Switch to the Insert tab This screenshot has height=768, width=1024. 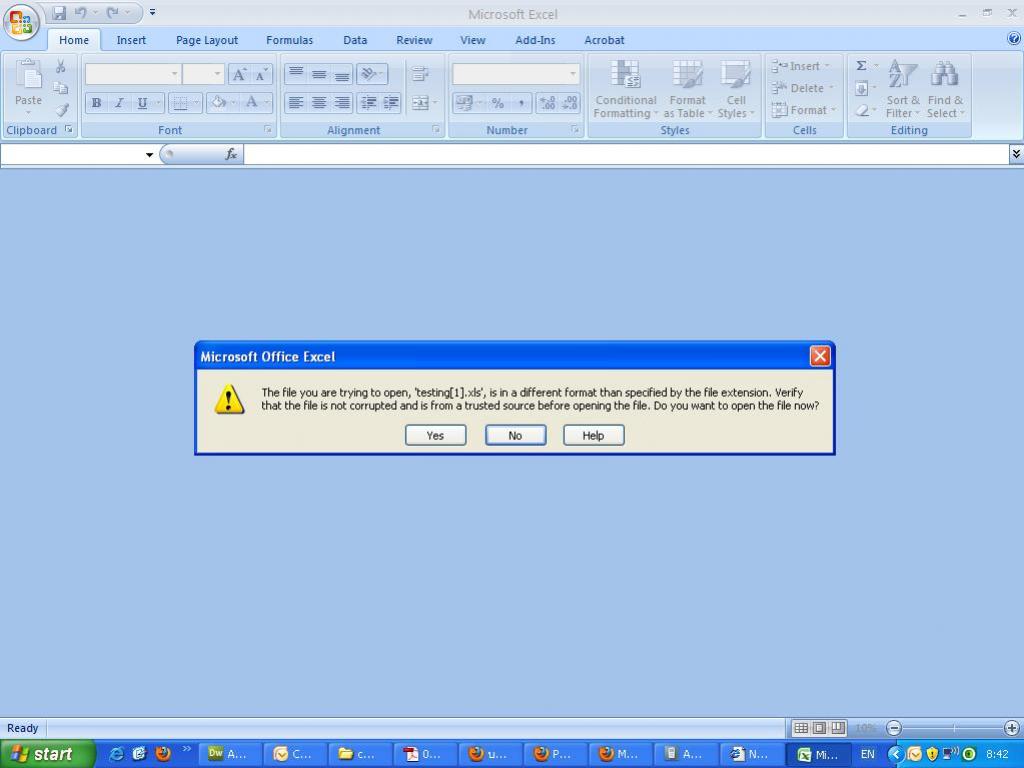point(131,40)
